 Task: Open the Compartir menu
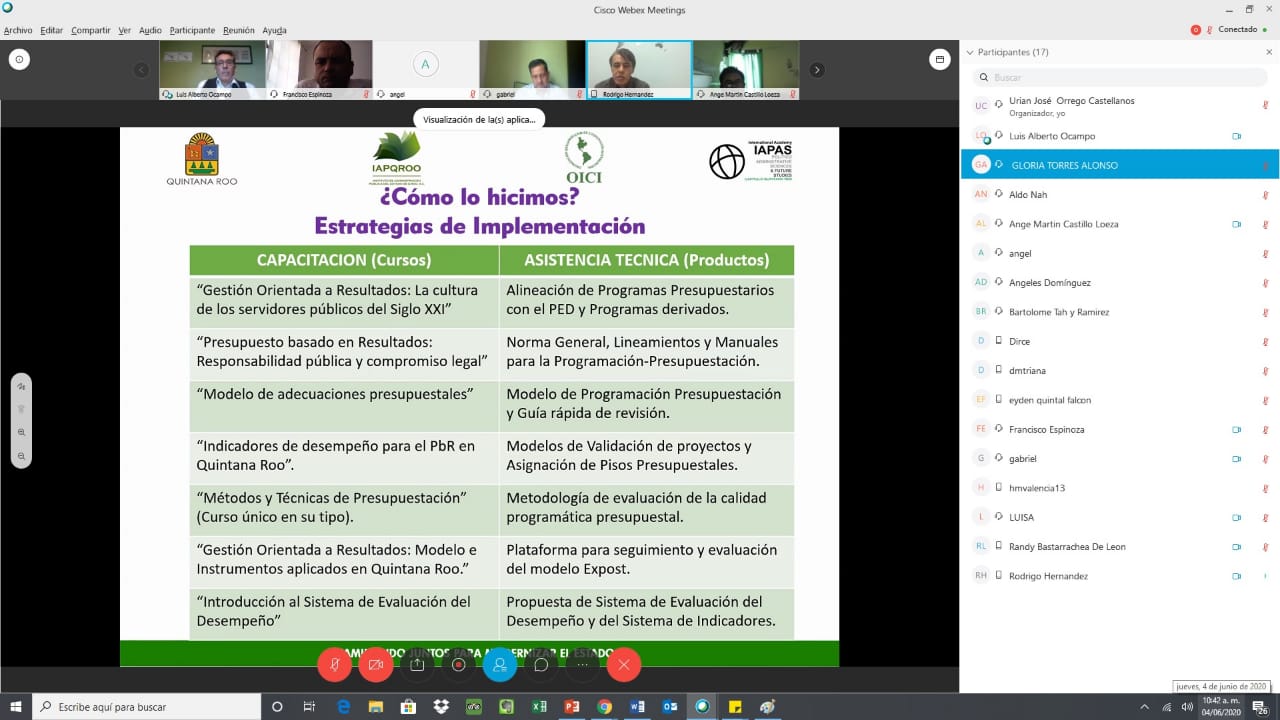click(91, 30)
